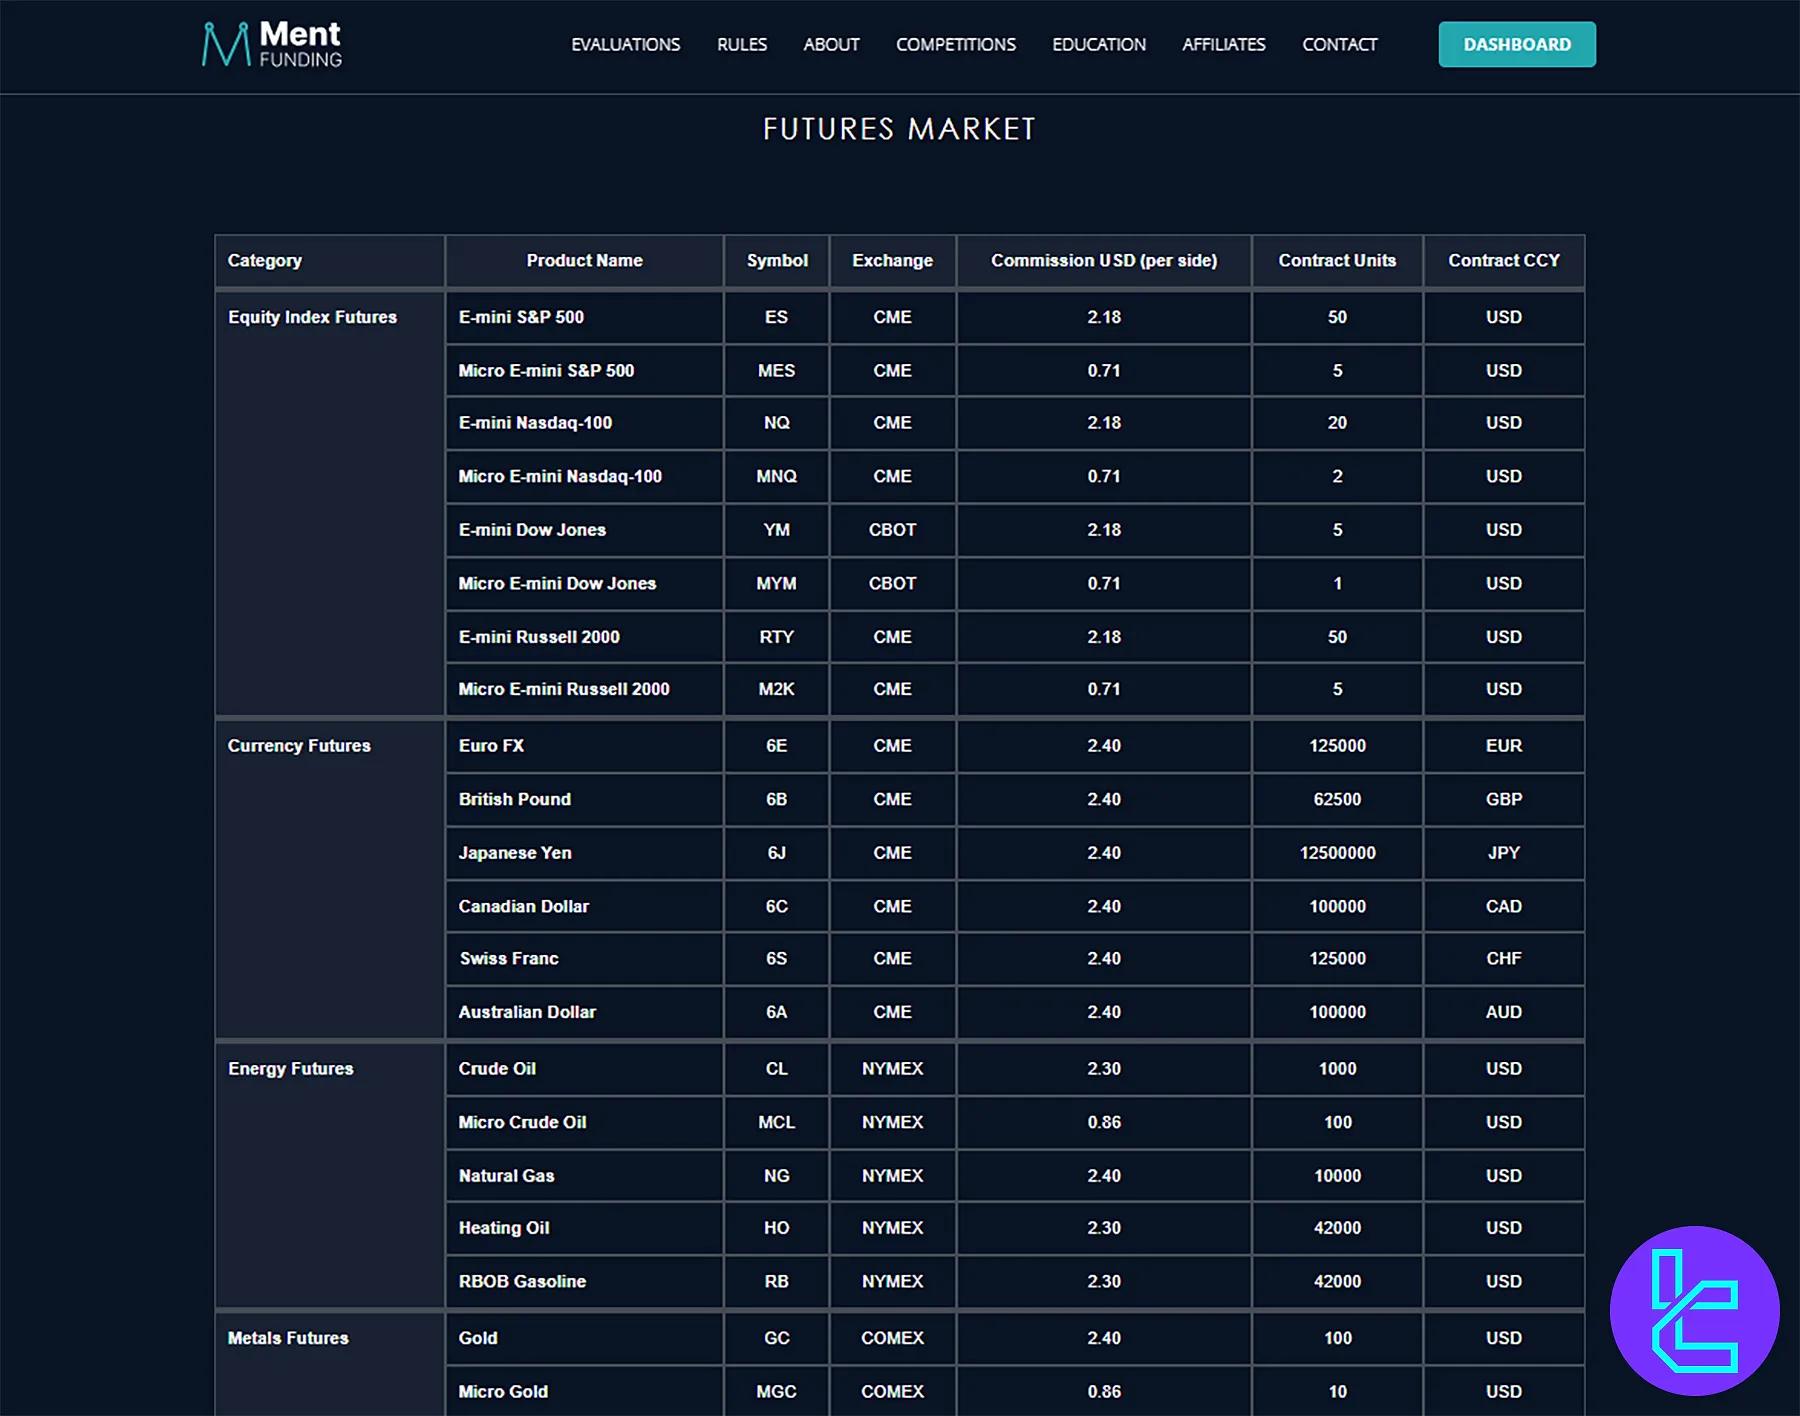This screenshot has width=1800, height=1416.
Task: Open the About menu item
Action: 831,45
